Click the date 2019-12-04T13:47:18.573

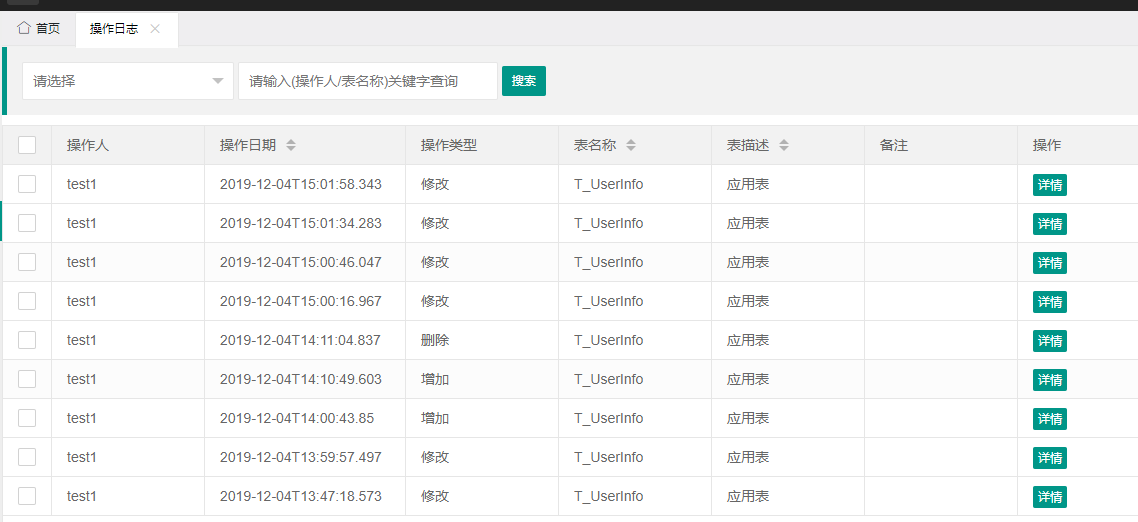300,497
